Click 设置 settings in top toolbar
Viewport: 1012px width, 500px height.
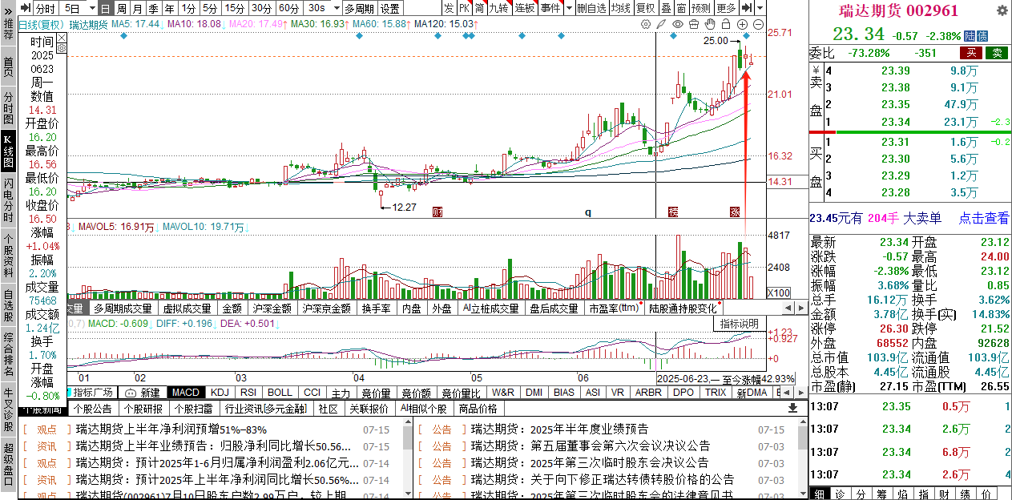[x=389, y=8]
